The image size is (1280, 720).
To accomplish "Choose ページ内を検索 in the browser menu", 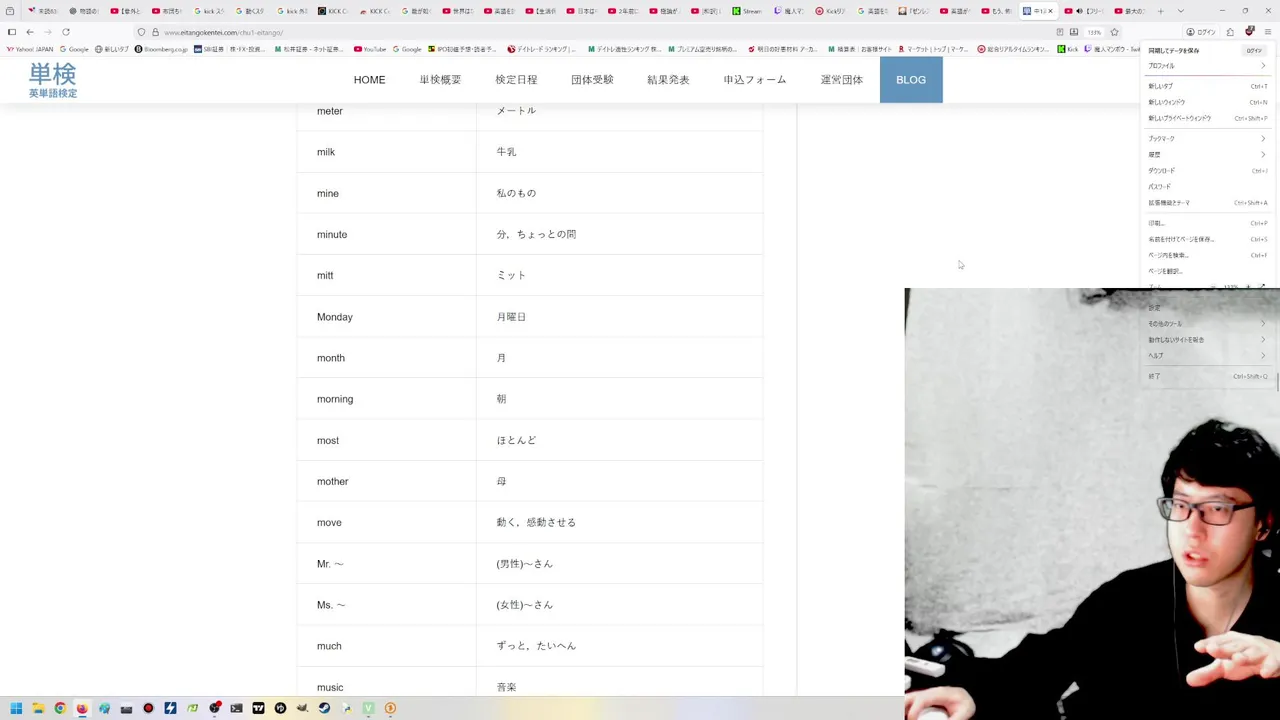I will [1206, 255].
